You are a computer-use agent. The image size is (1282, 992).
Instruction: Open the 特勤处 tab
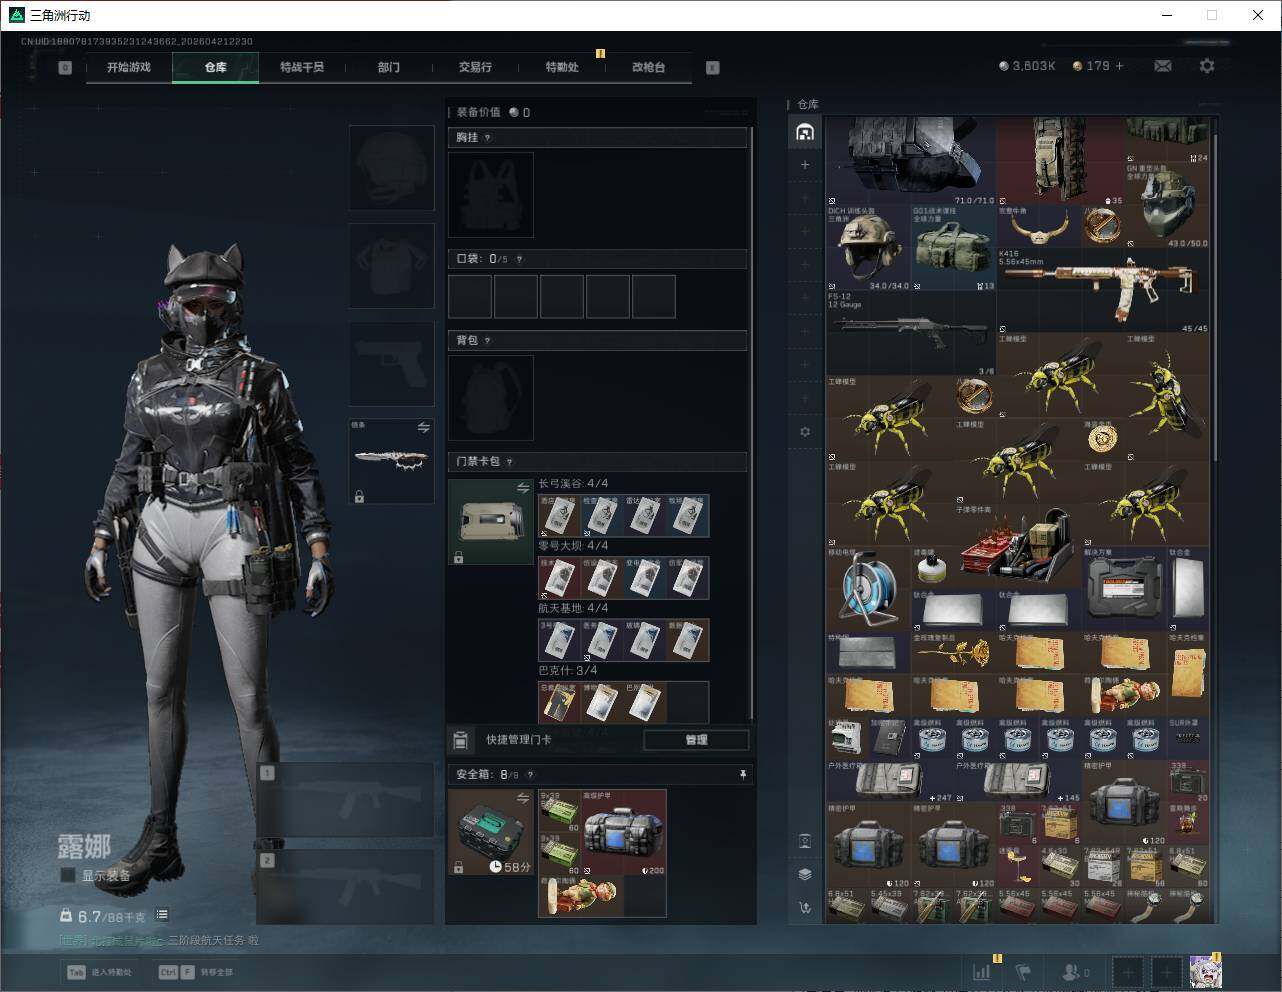tap(562, 67)
